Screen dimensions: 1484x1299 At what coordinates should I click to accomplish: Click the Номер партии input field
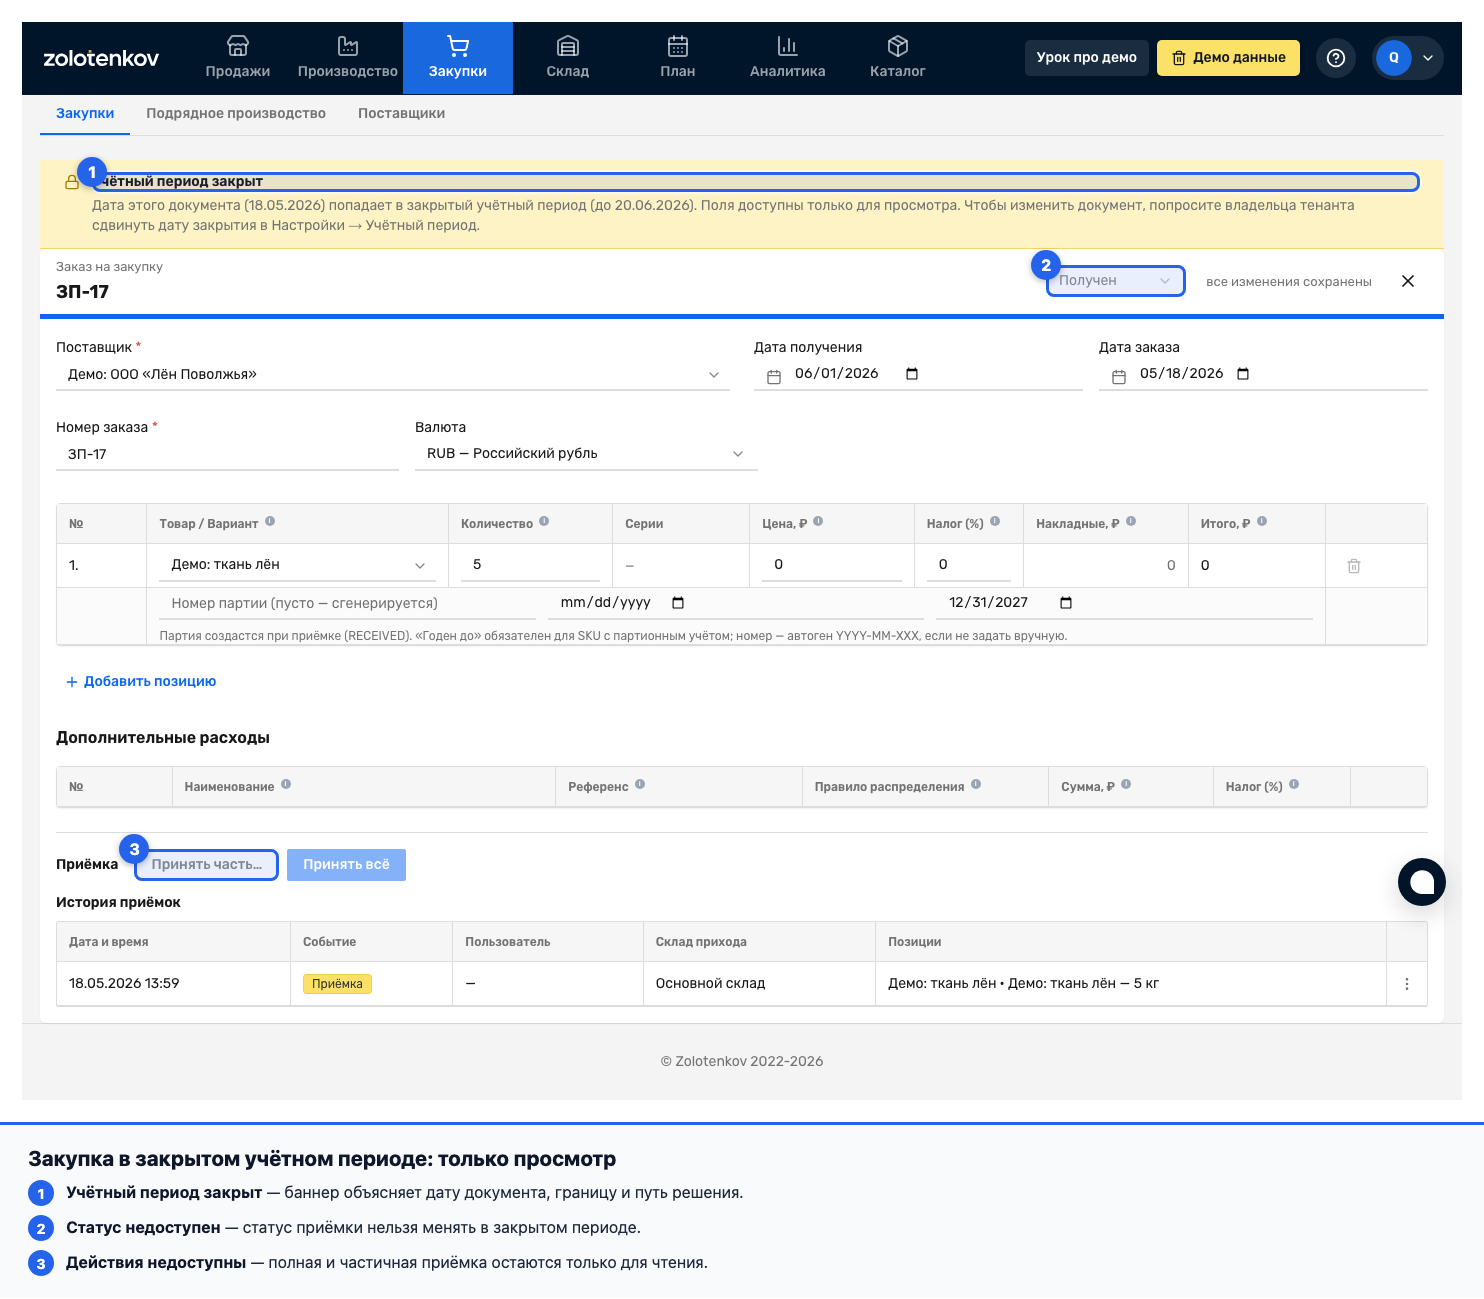(348, 603)
